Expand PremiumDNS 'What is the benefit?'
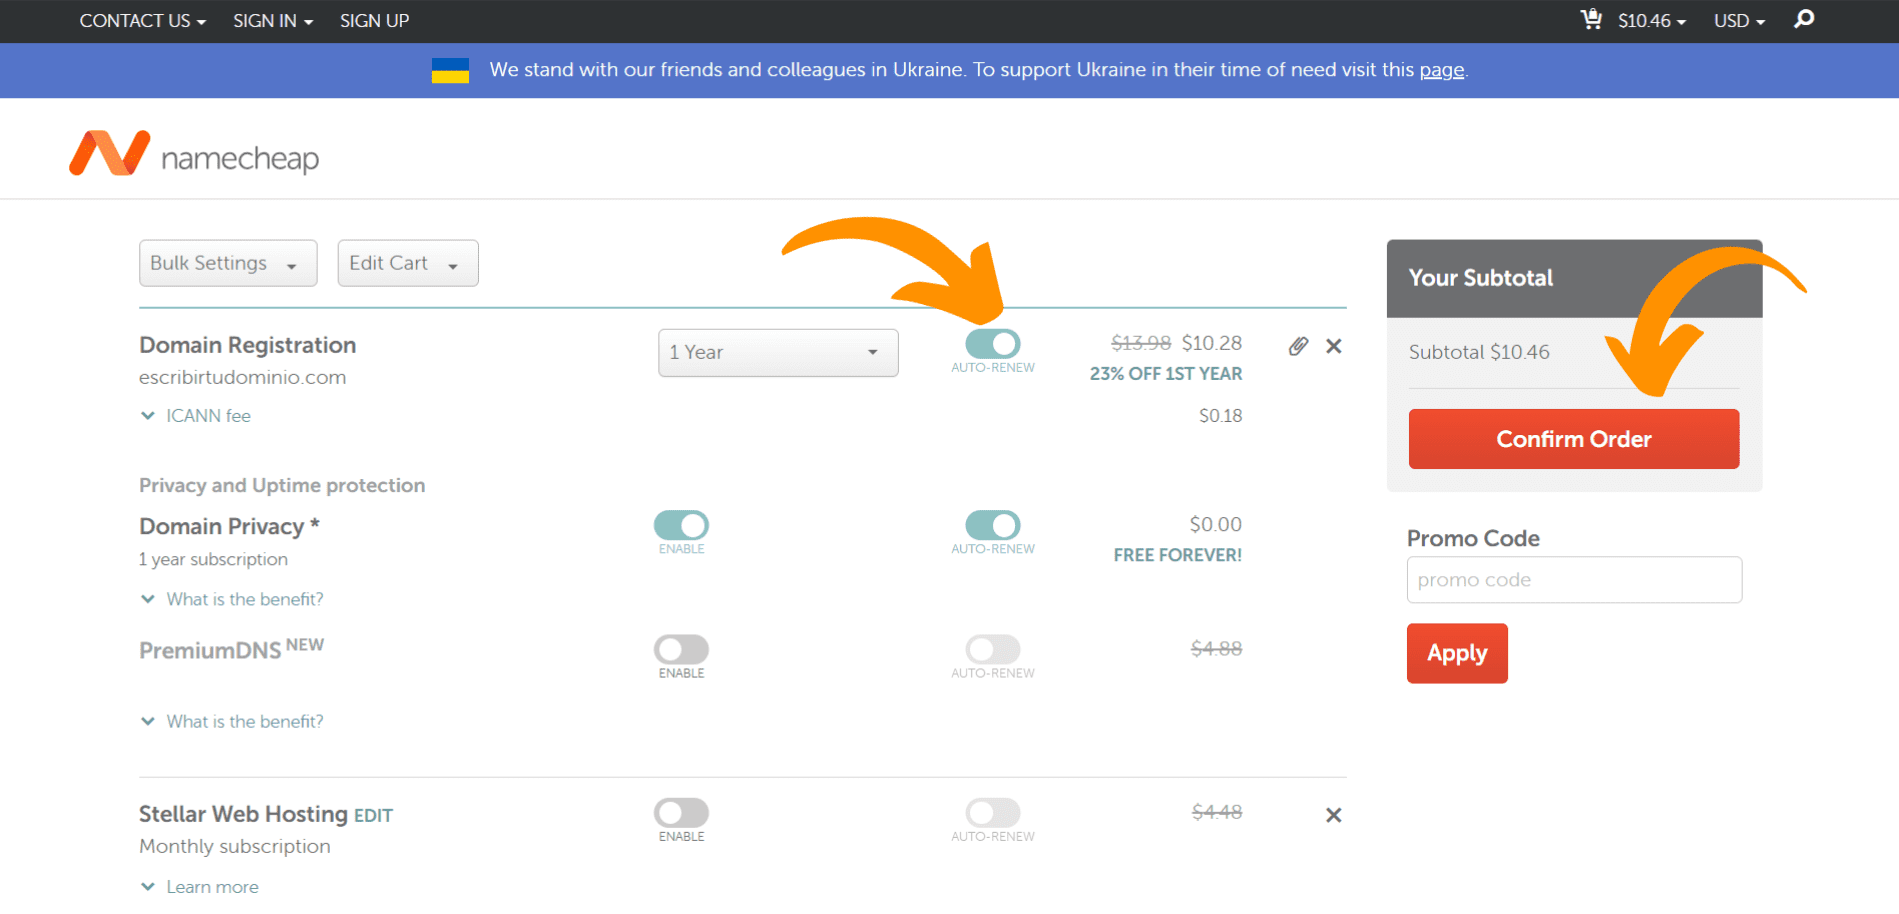The width and height of the screenshot is (1899, 914). [x=232, y=721]
